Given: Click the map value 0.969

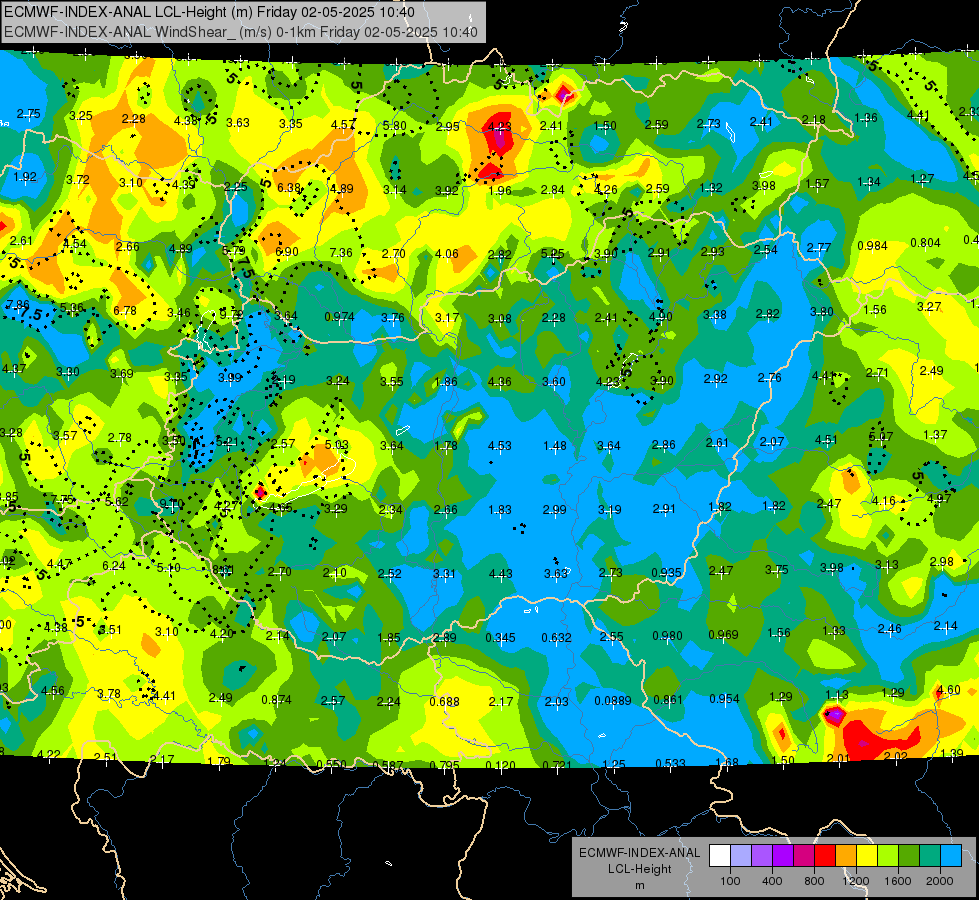Looking at the screenshot, I should (724, 635).
